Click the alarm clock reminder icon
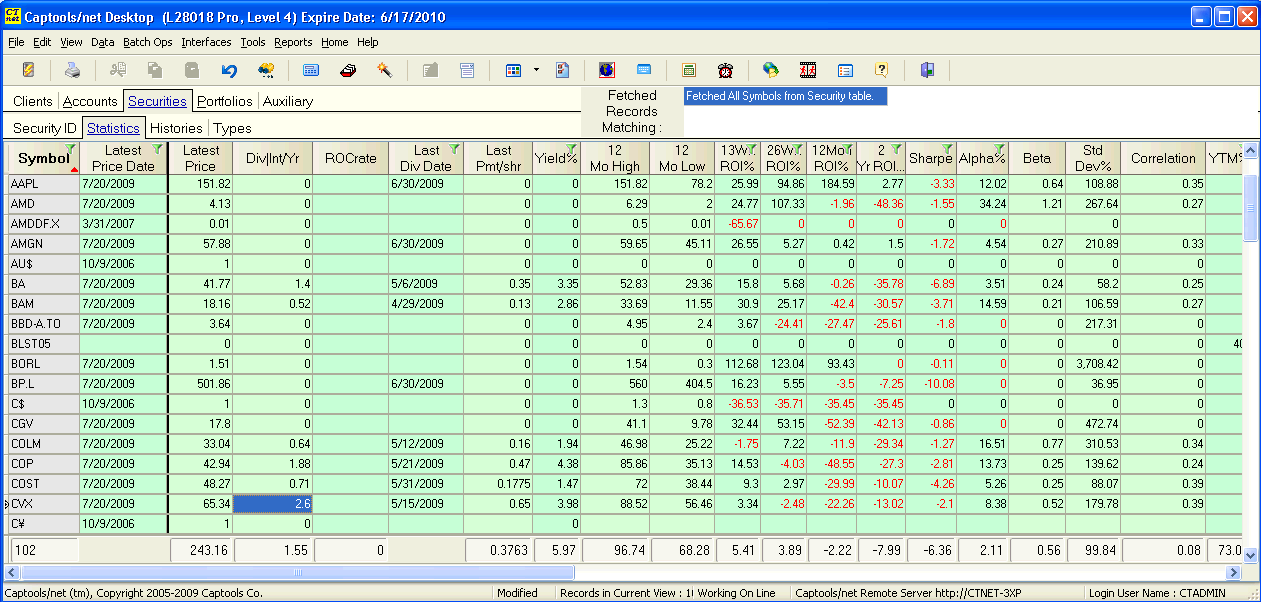This screenshot has height=602, width=1261. [x=726, y=70]
